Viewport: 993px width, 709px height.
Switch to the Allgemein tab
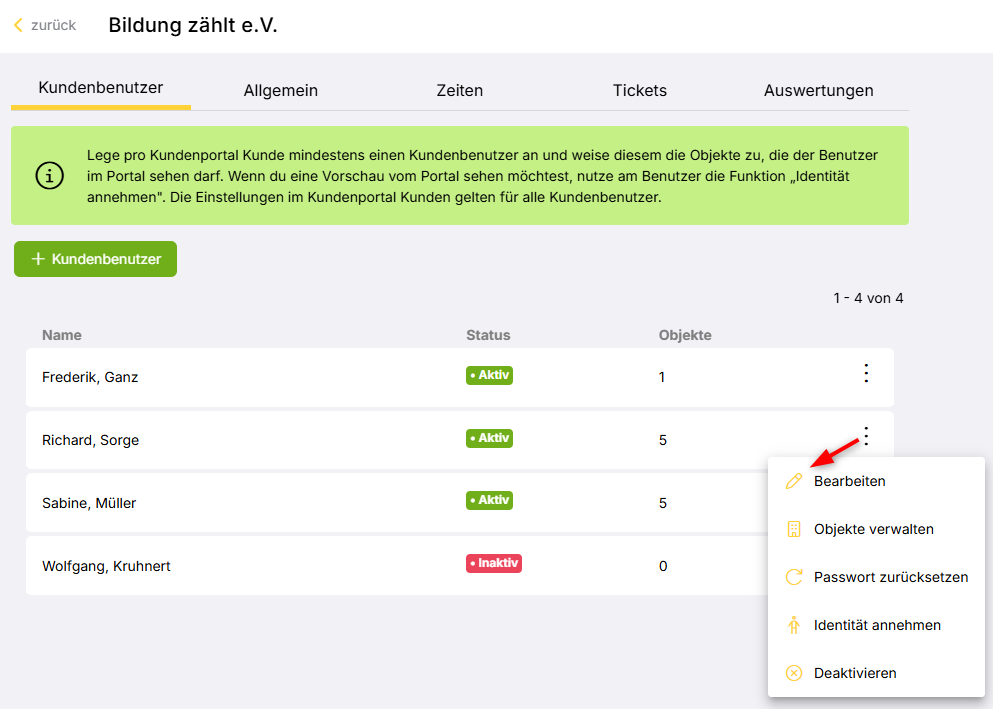click(280, 90)
